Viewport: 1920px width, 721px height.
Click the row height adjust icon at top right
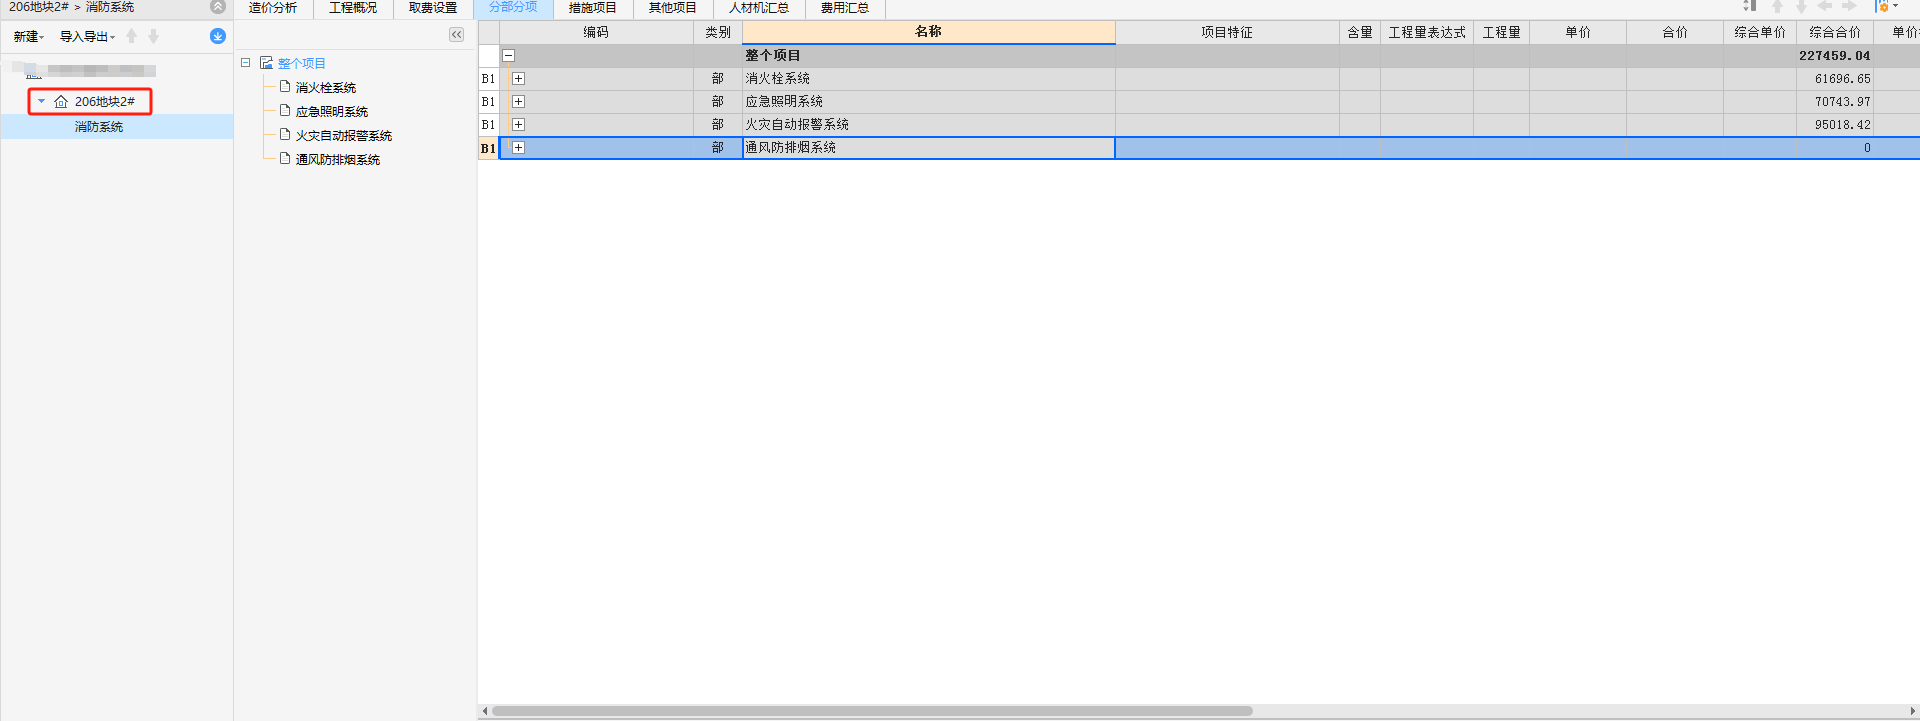coord(1750,6)
